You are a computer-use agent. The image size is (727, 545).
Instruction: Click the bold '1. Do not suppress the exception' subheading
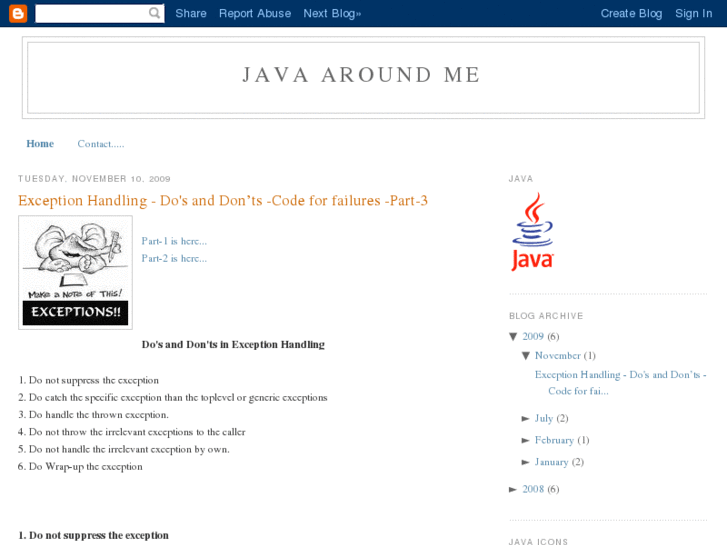point(93,535)
